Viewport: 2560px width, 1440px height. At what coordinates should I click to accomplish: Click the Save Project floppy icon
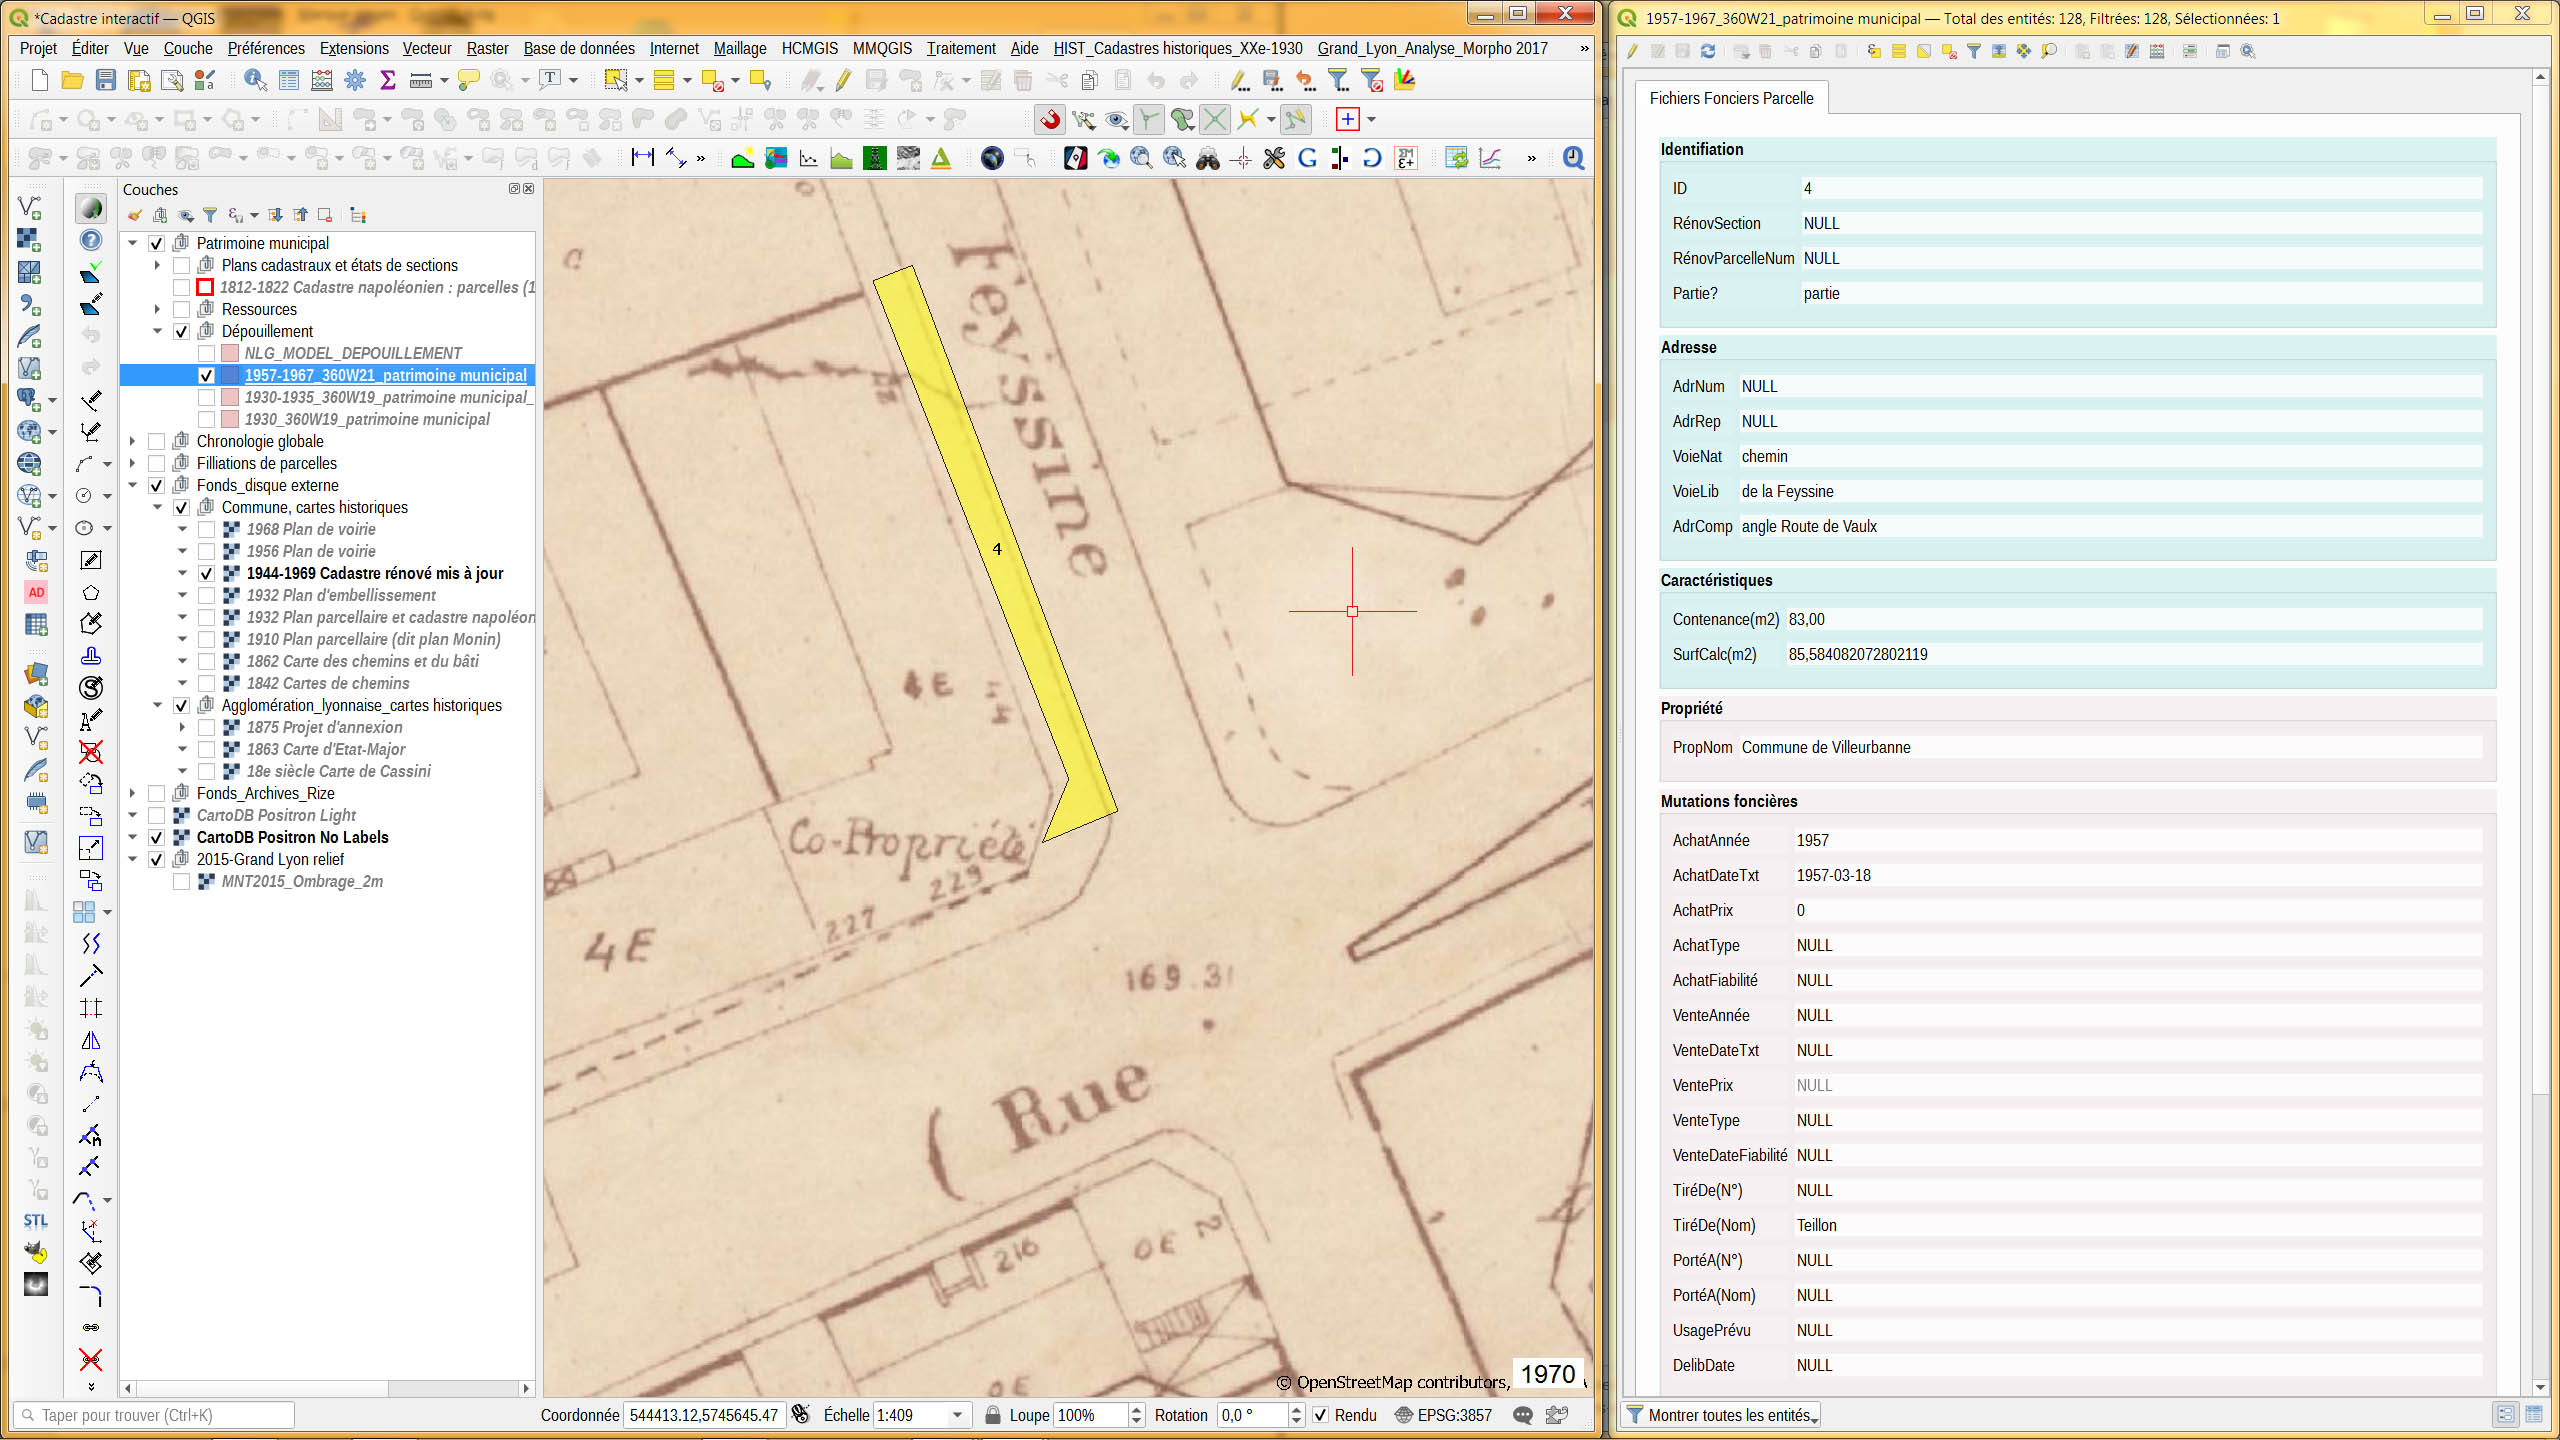tap(105, 80)
